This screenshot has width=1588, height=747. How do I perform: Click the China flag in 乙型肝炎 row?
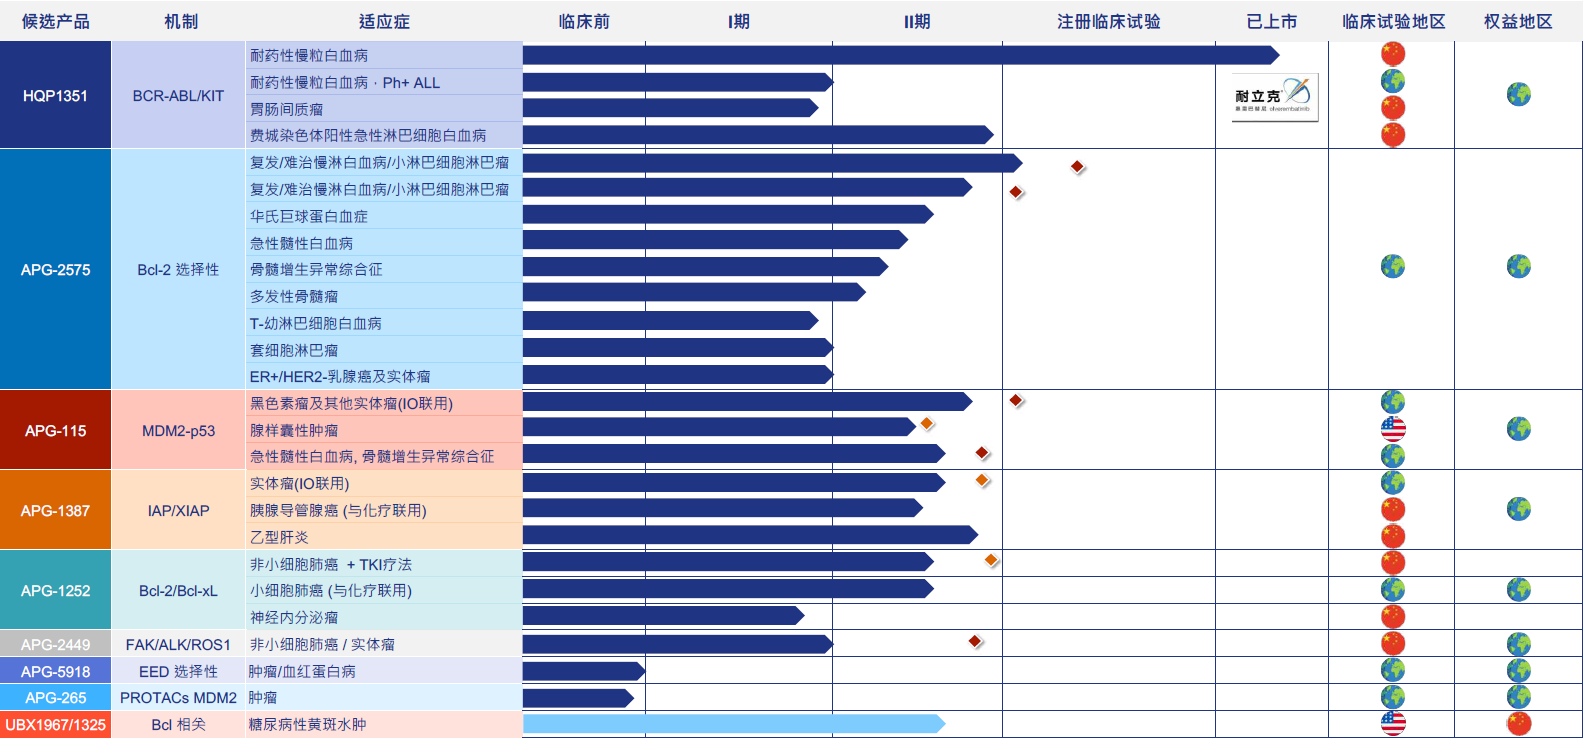pos(1393,536)
